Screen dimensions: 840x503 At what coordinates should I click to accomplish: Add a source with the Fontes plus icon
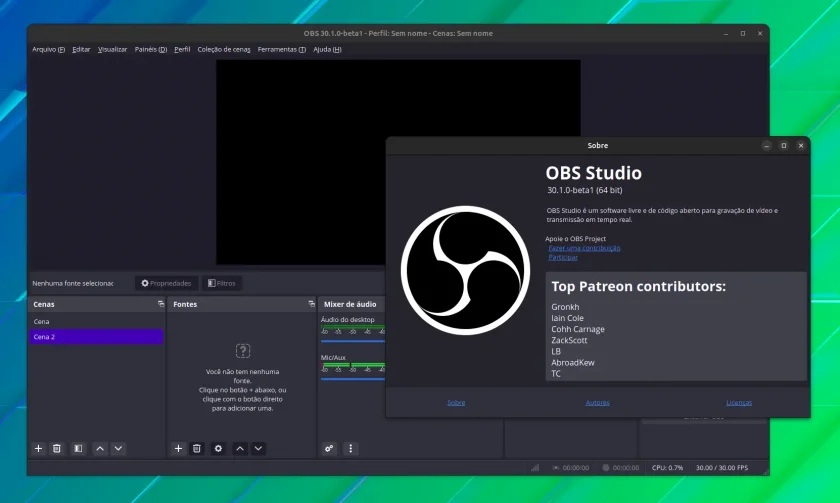click(178, 448)
